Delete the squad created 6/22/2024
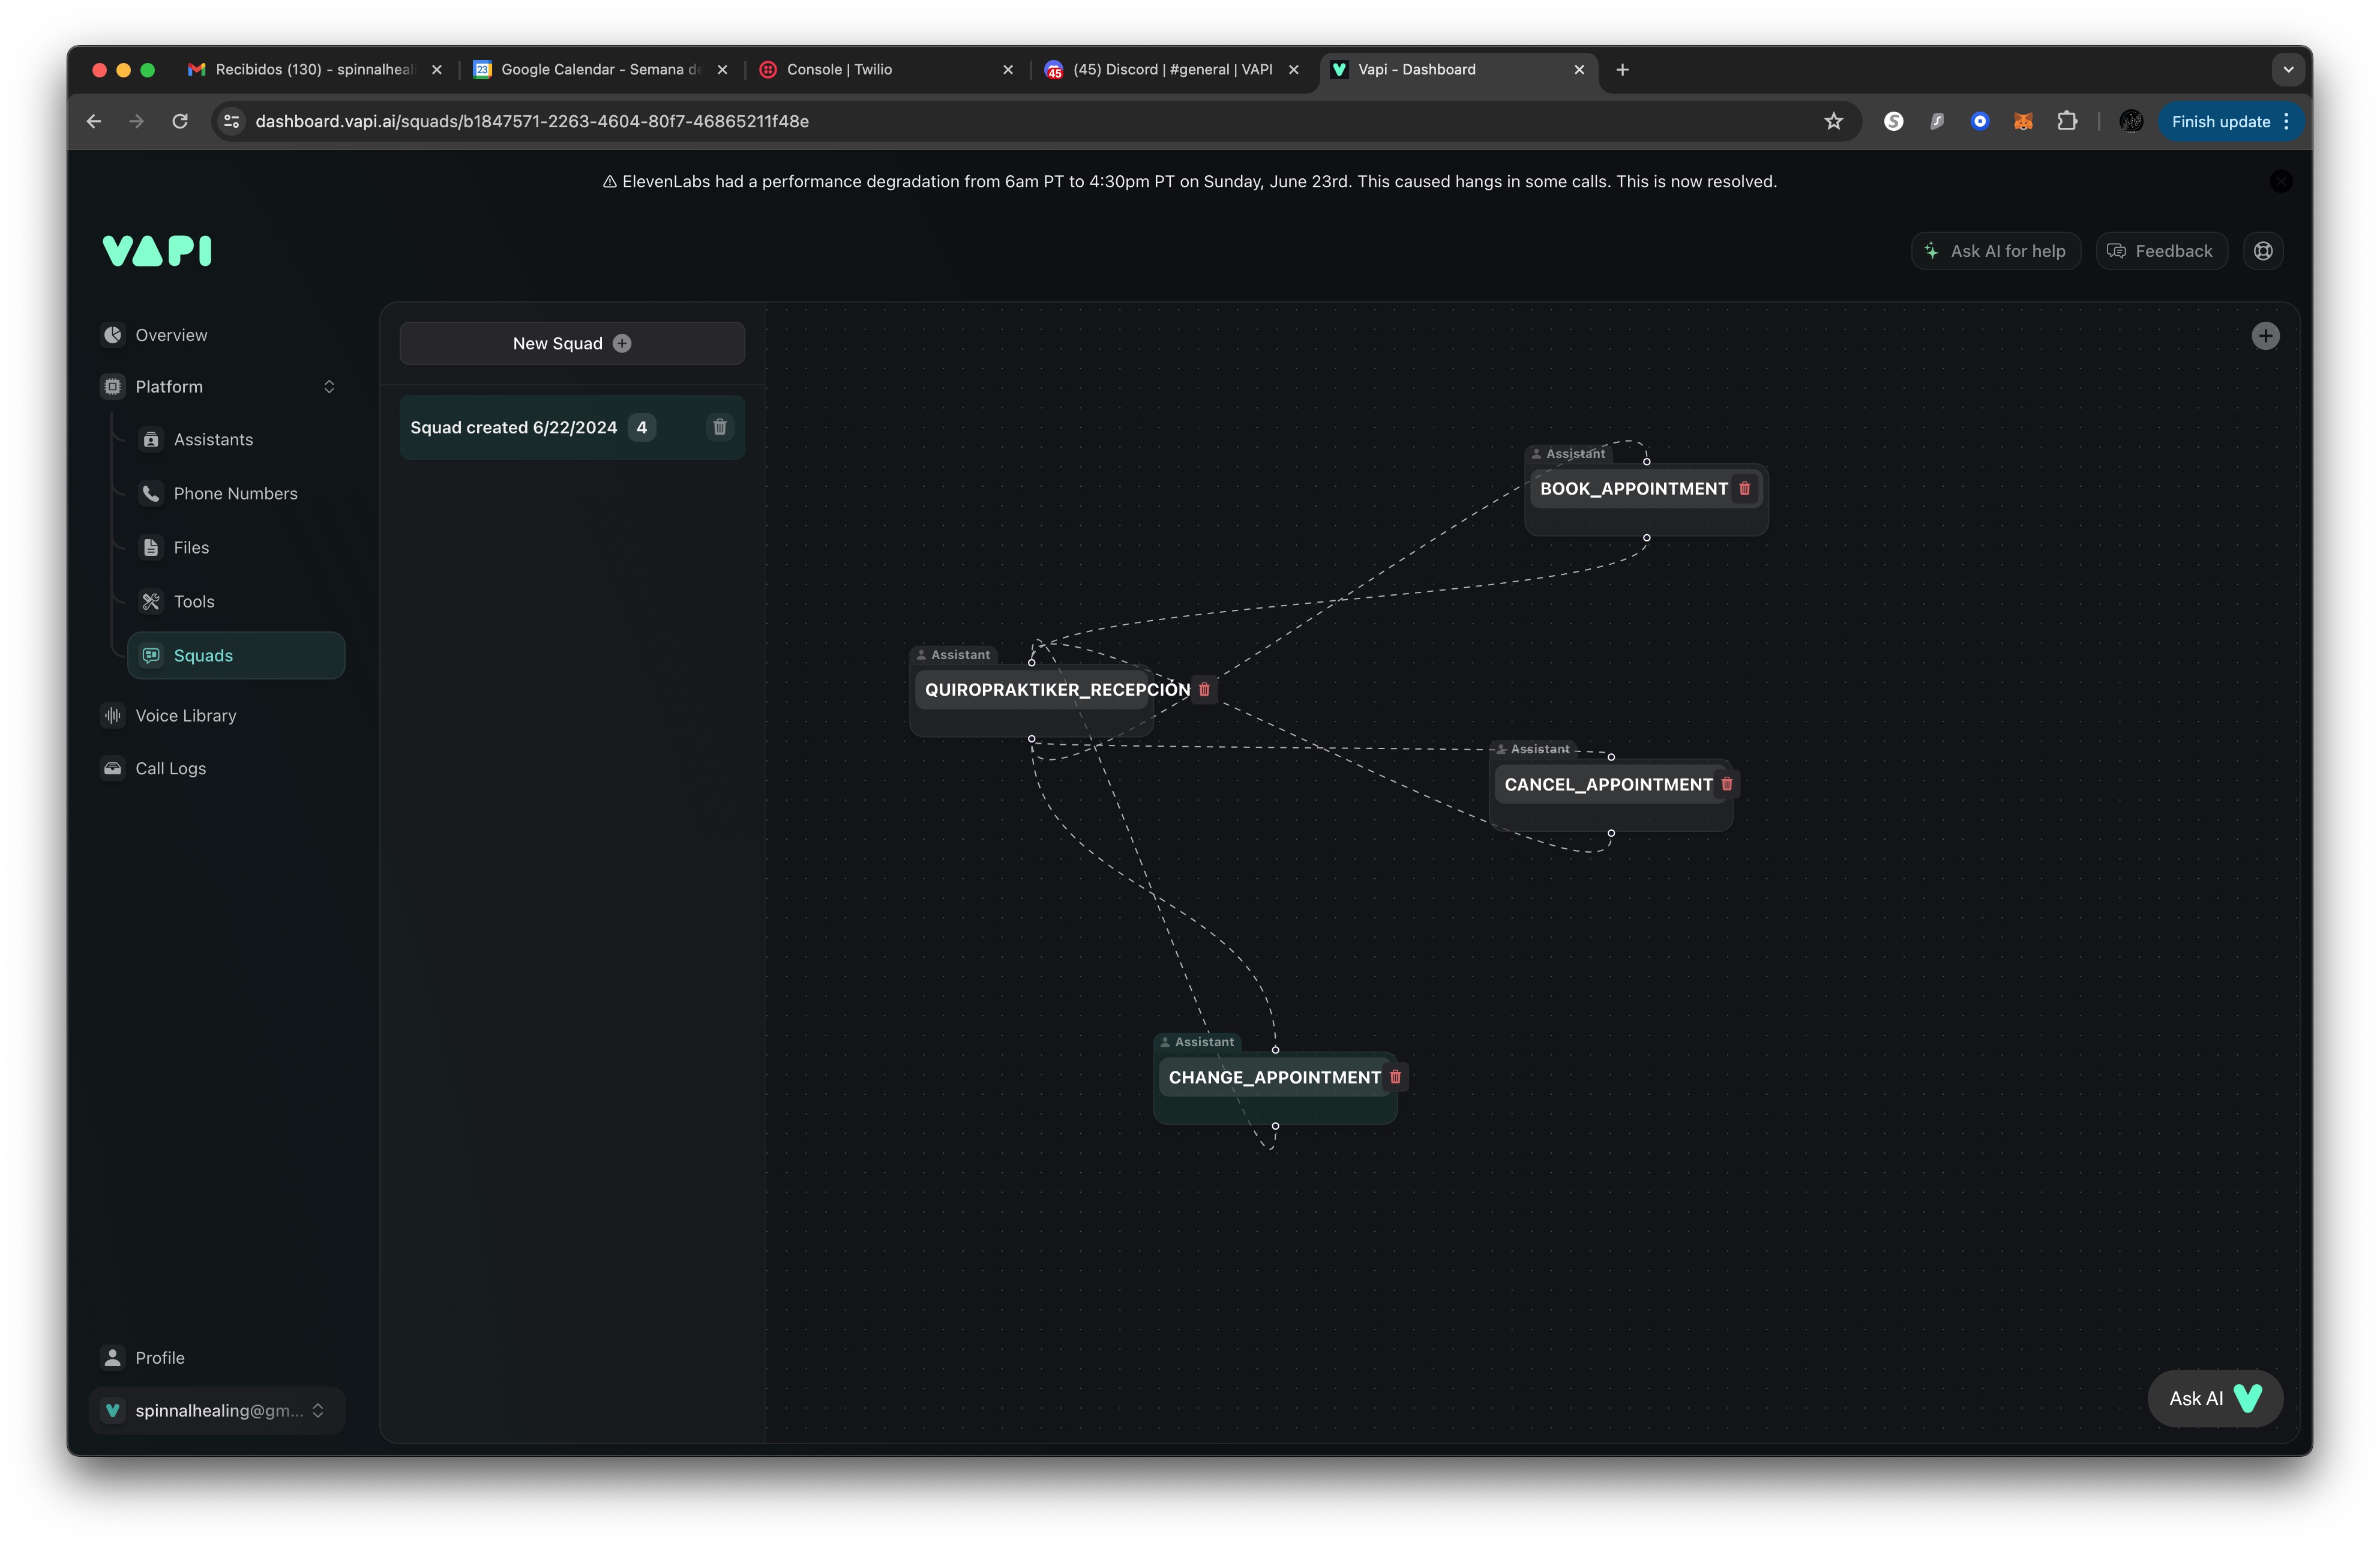 tap(719, 427)
